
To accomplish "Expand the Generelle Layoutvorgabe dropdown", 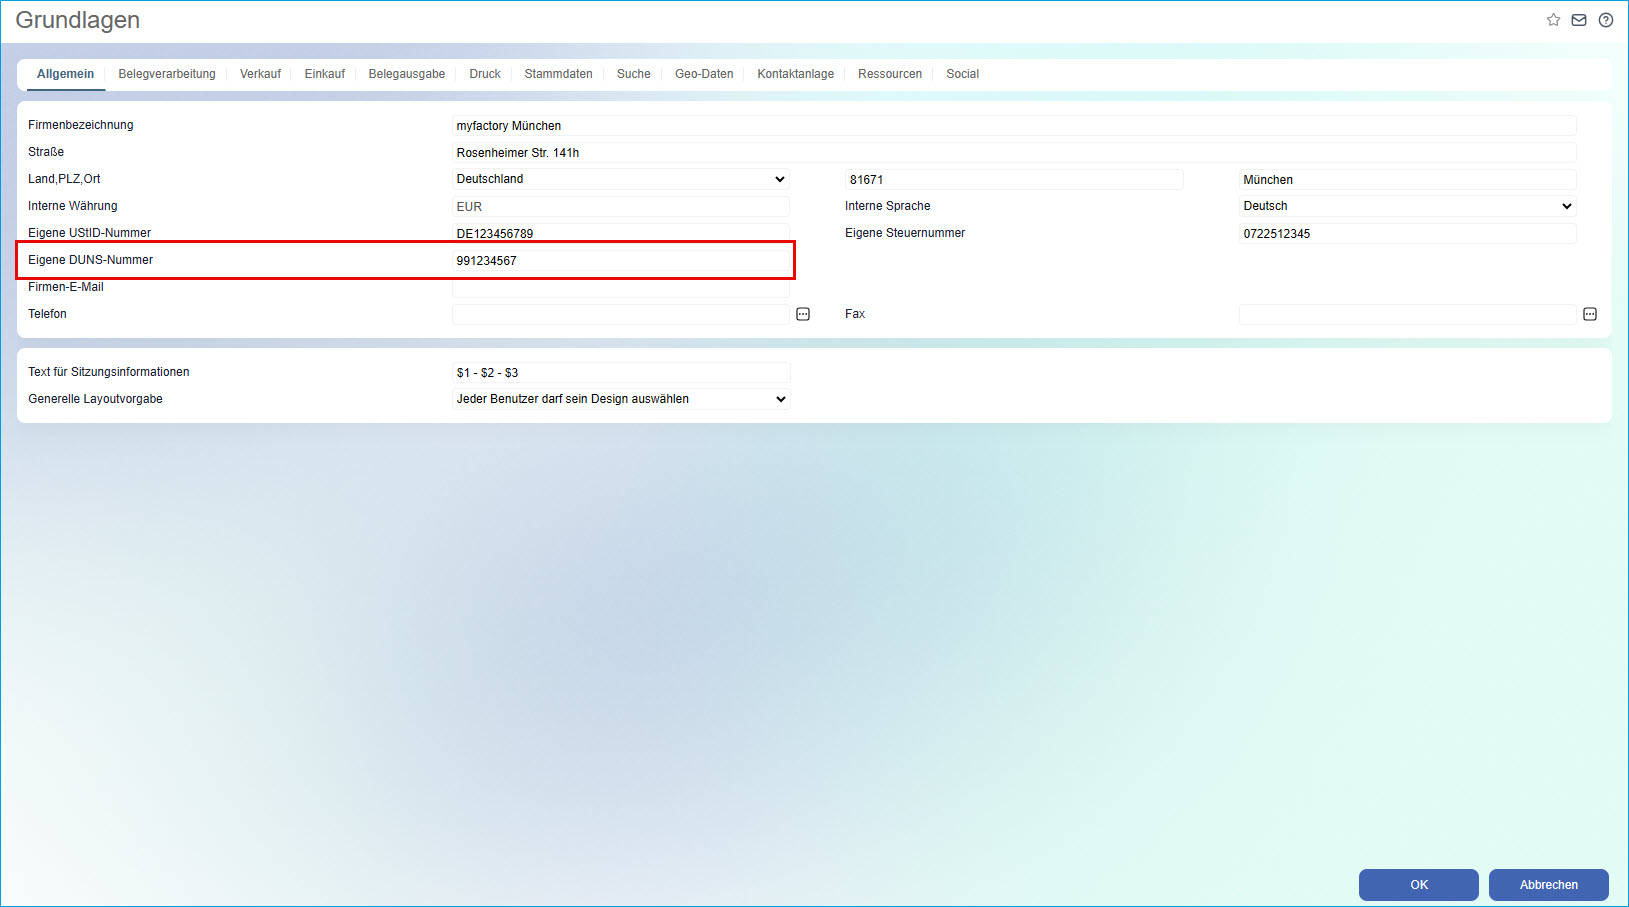I will [621, 399].
